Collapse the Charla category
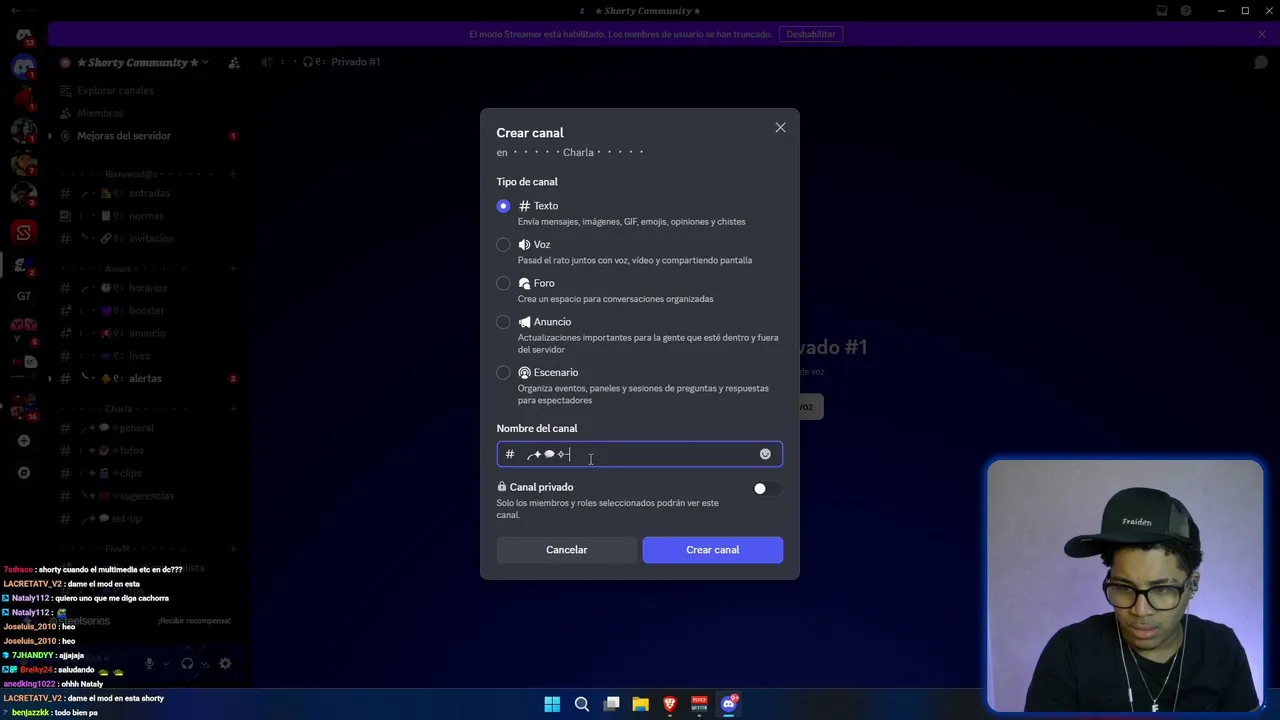Screen dimensions: 1280x720 click(118, 409)
